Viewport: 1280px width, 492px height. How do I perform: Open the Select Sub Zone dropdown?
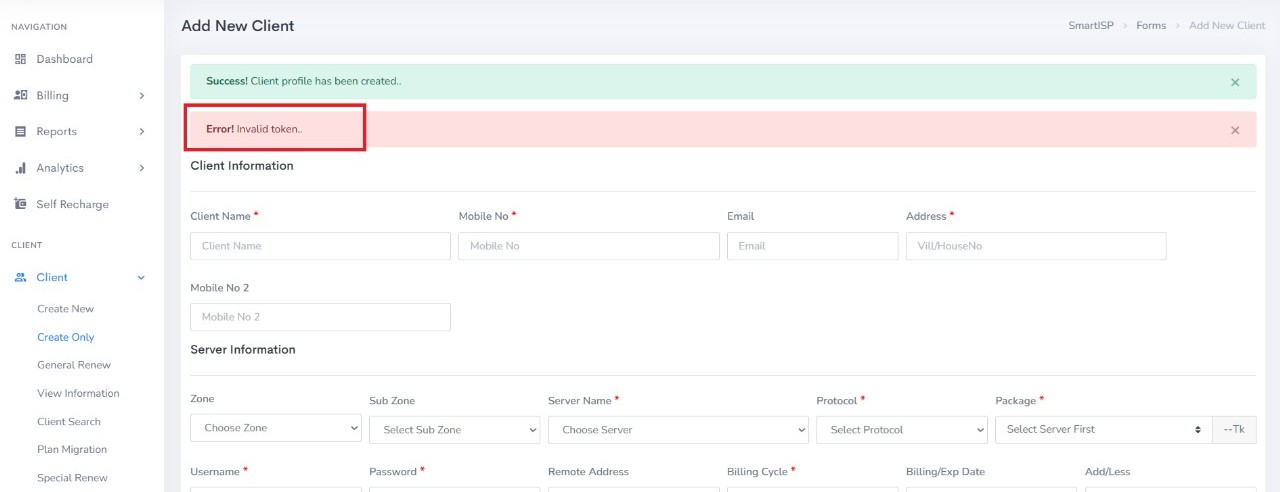click(454, 430)
